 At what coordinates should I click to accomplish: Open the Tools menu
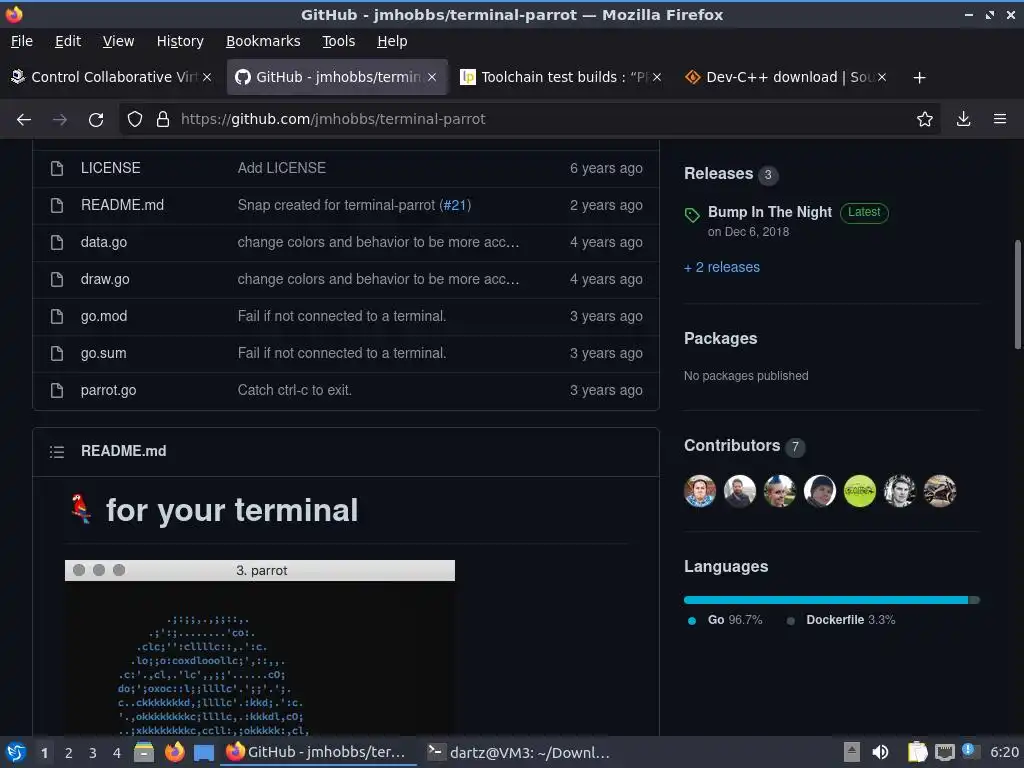point(338,41)
